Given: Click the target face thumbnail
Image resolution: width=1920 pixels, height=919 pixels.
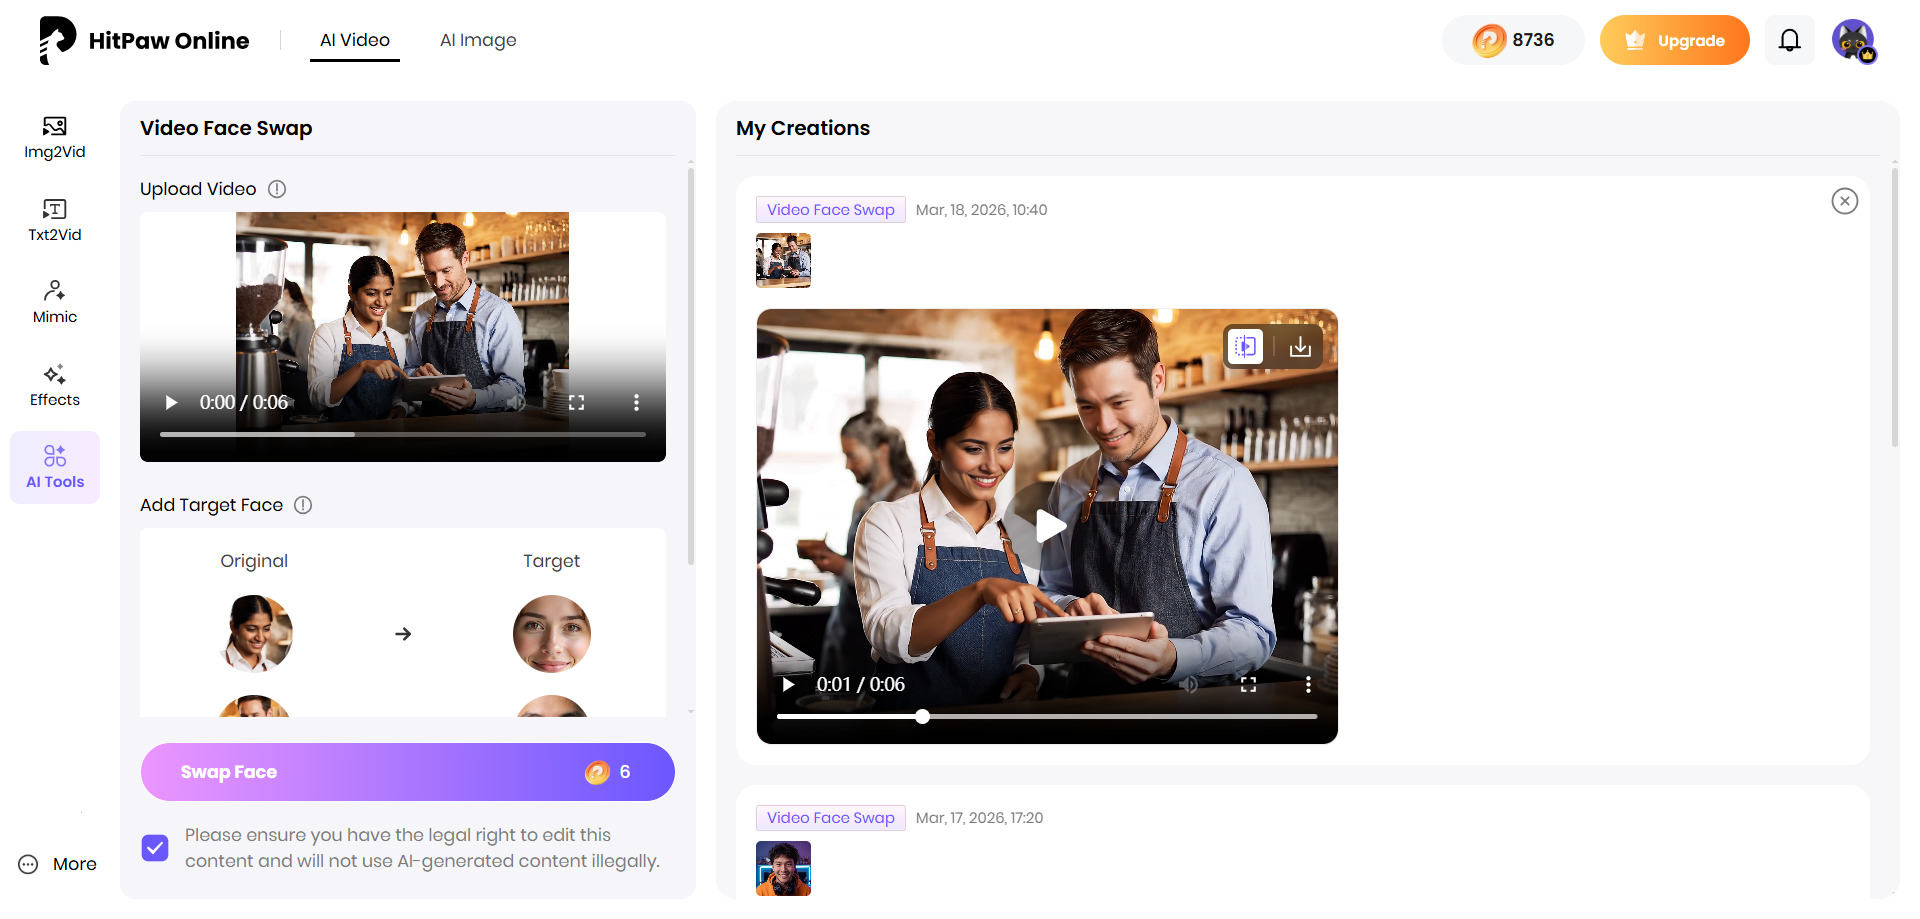Looking at the screenshot, I should tap(552, 634).
